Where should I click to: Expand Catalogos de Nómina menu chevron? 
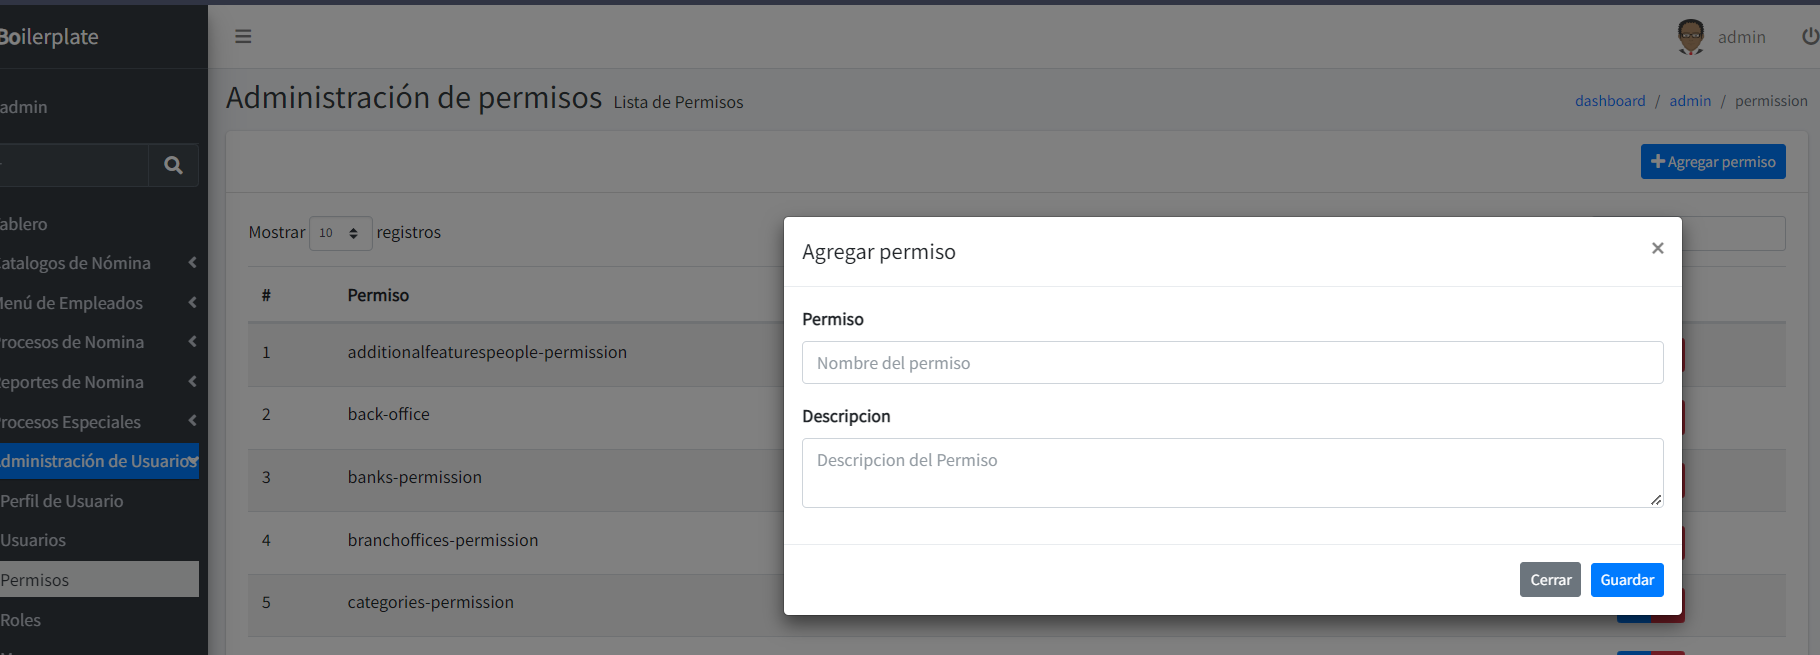pos(192,263)
